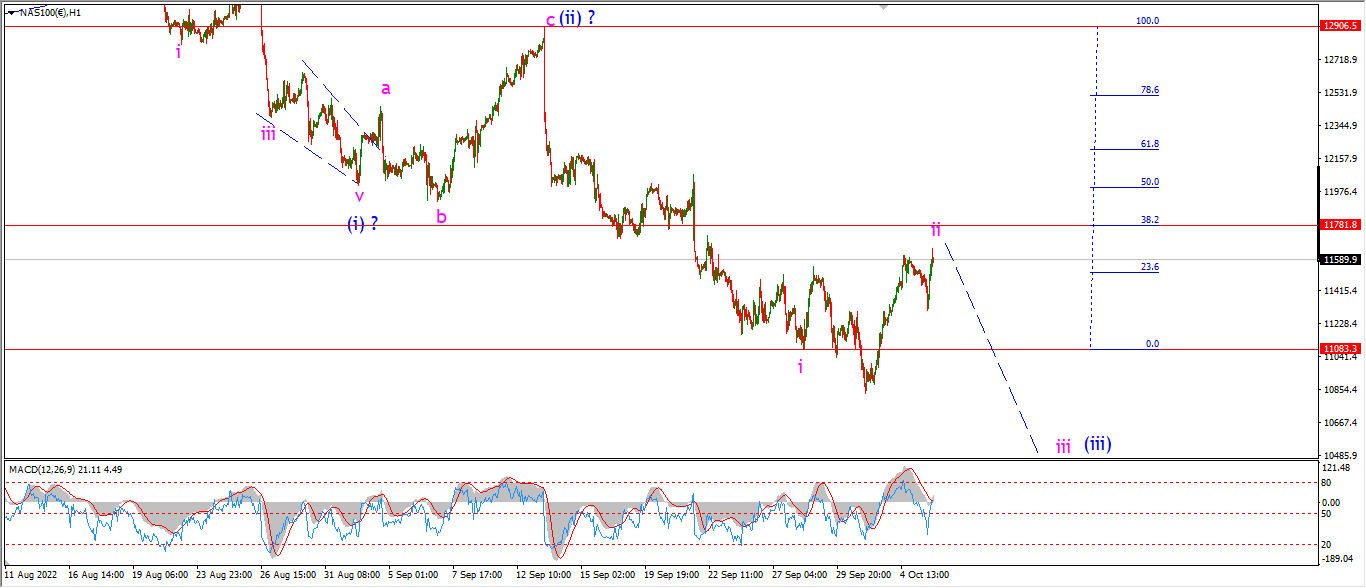
Task: Click the blue (ii) ? wave label
Action: pyautogui.click(x=577, y=17)
